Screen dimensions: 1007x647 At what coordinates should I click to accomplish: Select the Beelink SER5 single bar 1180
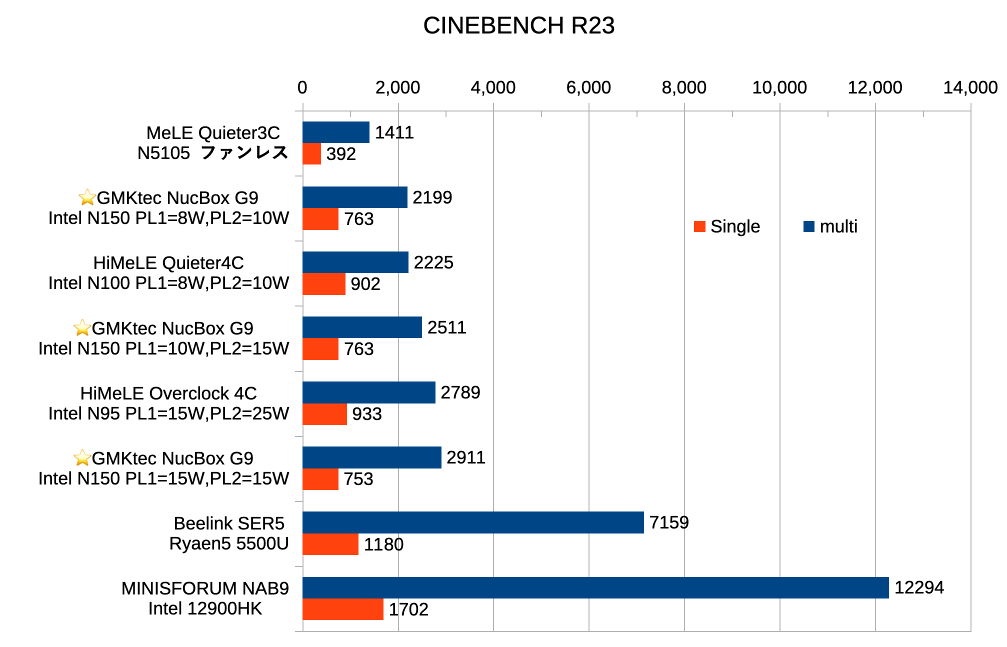pos(330,544)
